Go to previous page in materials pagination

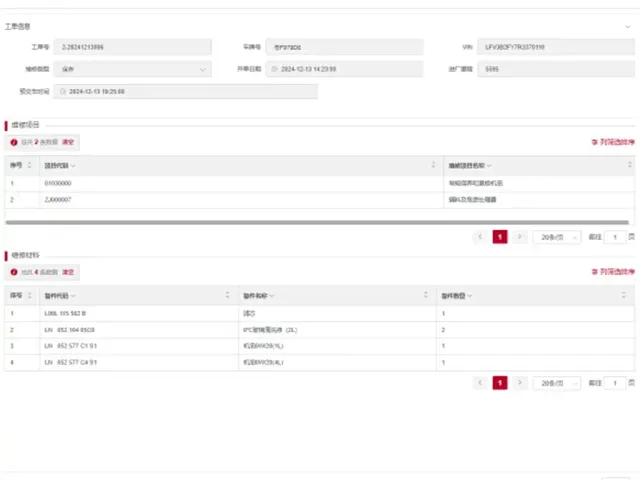480,383
